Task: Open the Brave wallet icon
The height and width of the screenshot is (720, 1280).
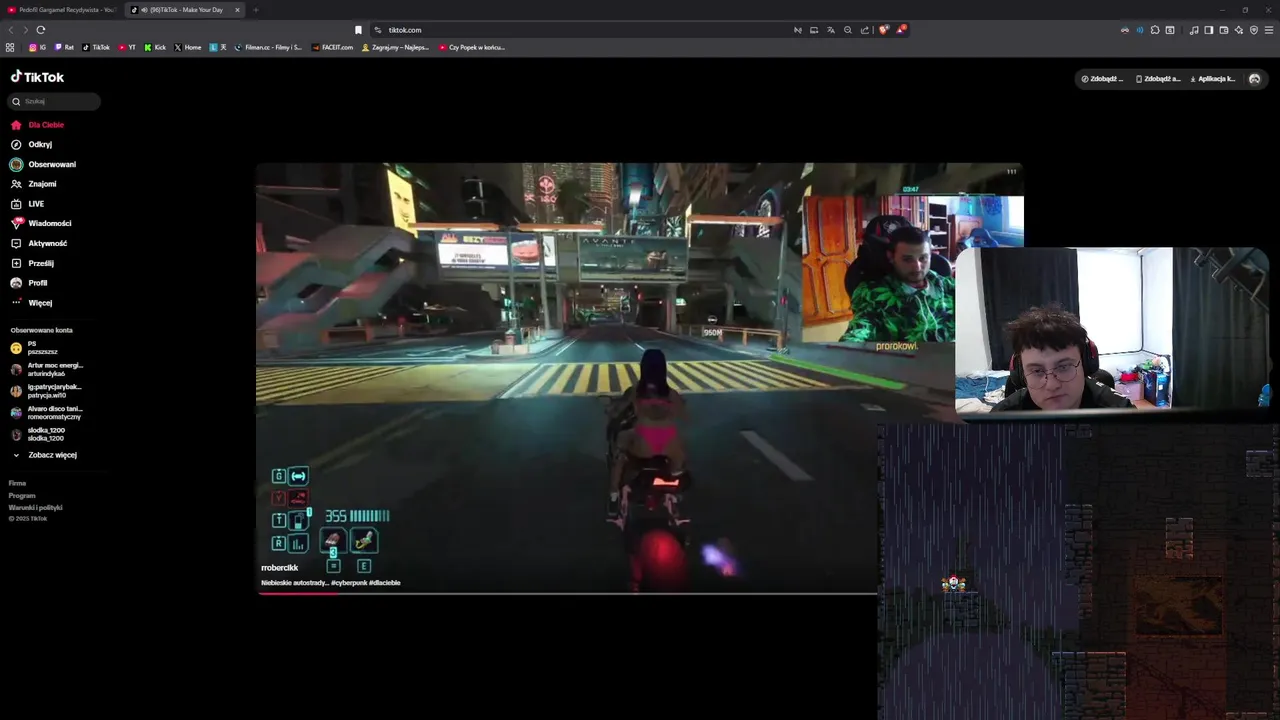Action: pos(1224,30)
